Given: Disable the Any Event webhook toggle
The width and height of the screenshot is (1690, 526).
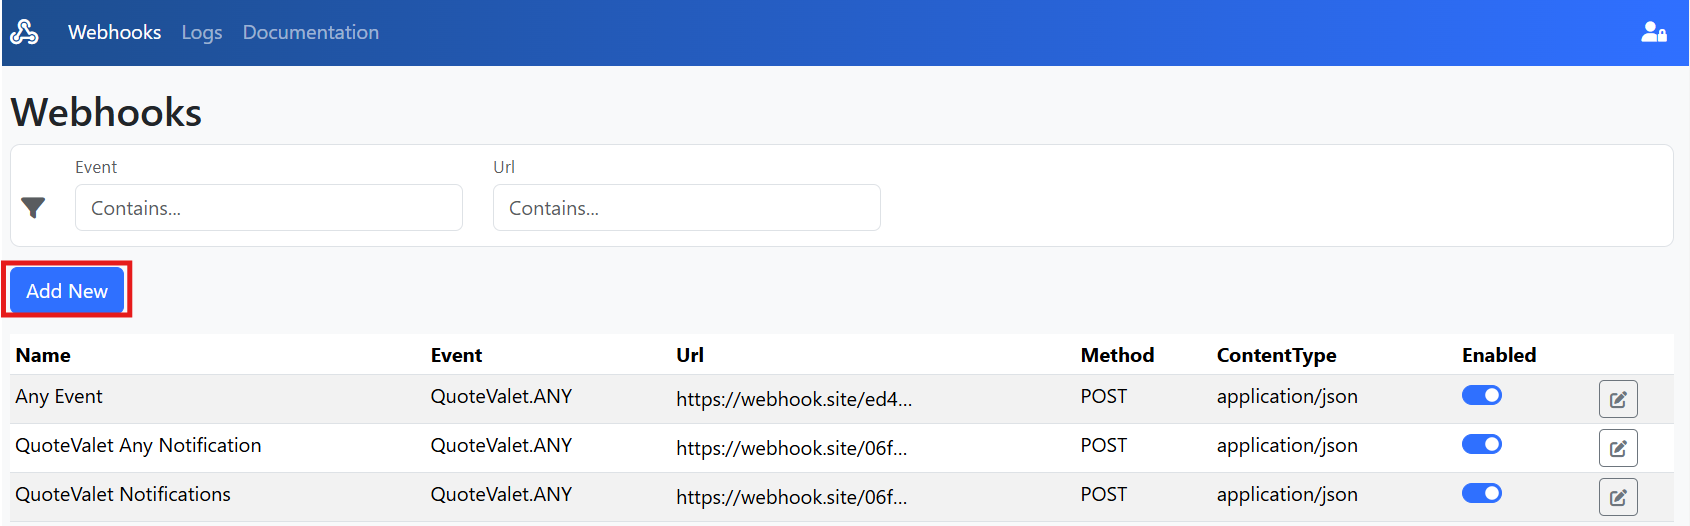Looking at the screenshot, I should tap(1481, 396).
